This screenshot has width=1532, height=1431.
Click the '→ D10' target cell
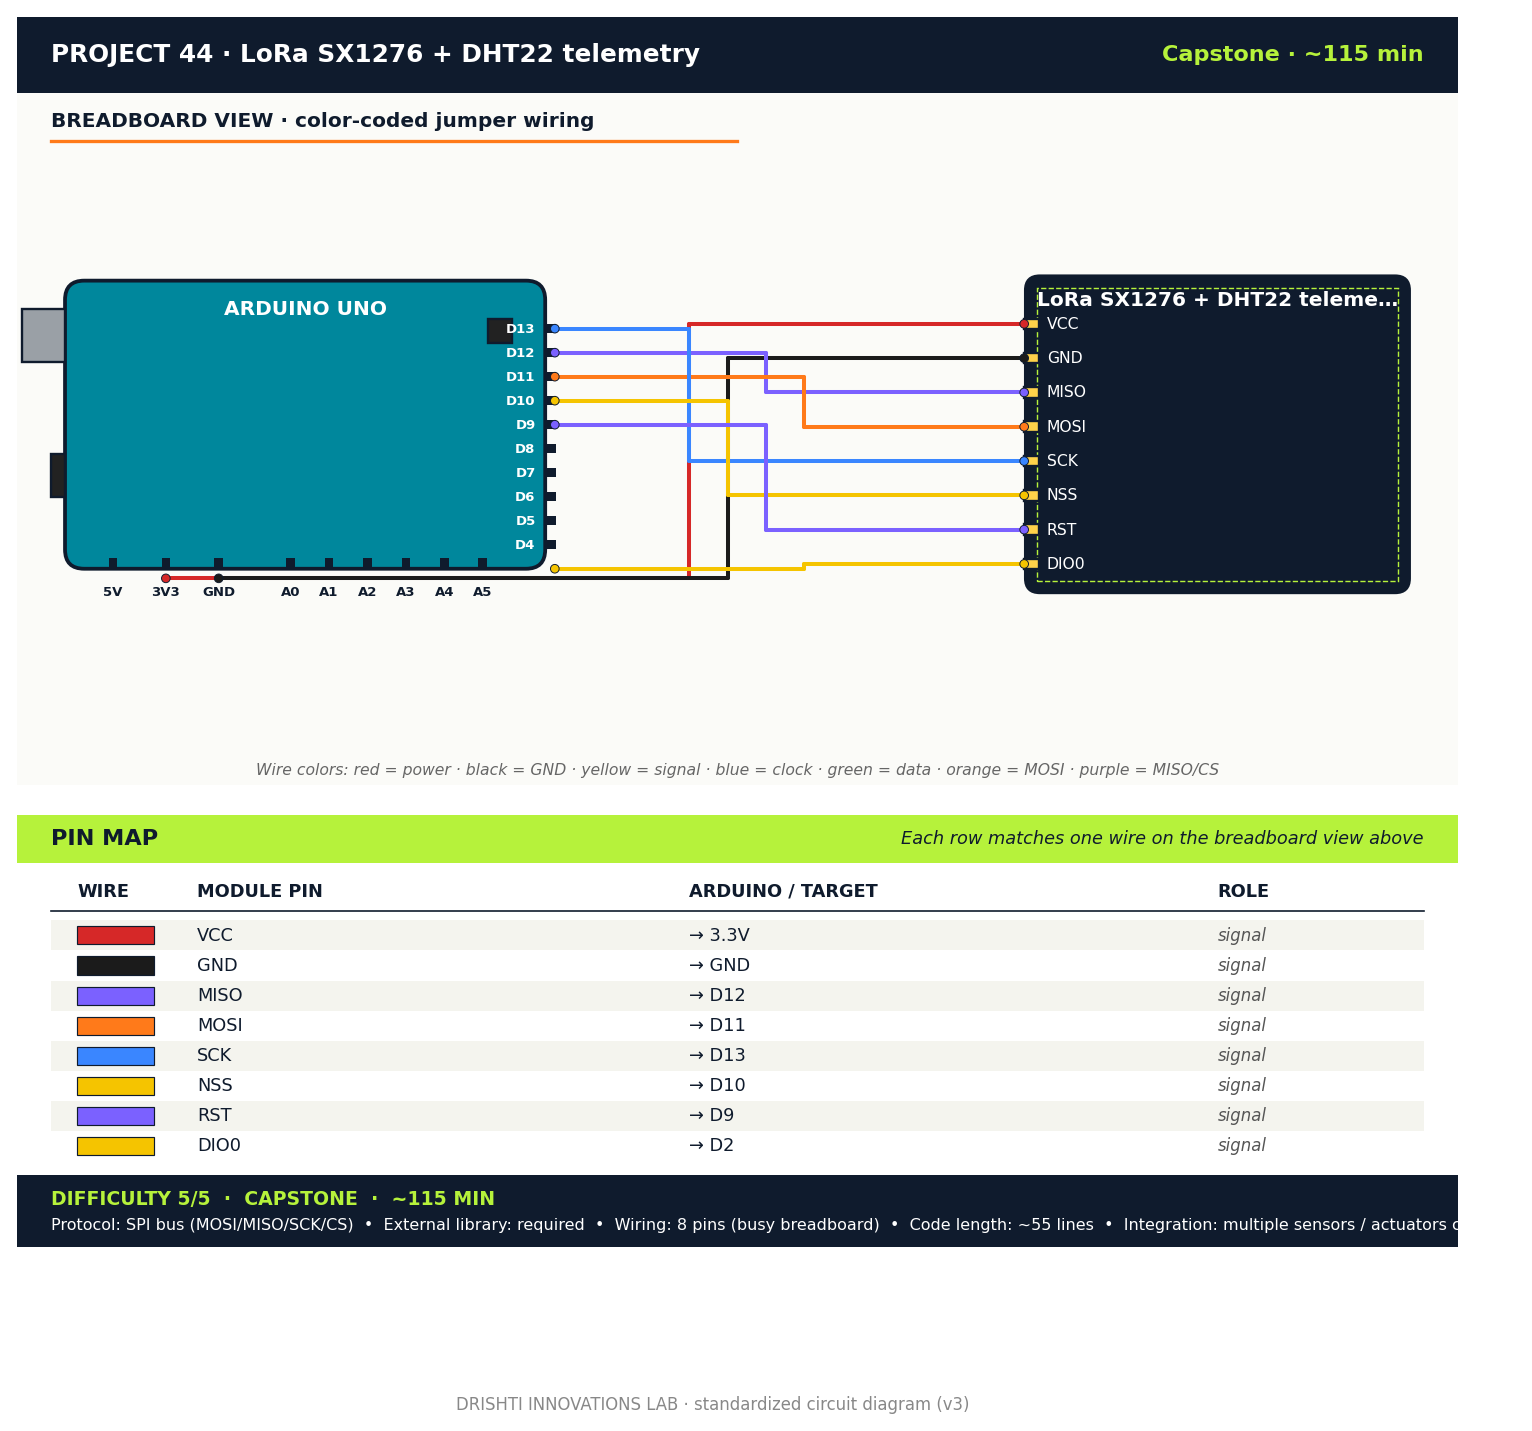tap(717, 1085)
